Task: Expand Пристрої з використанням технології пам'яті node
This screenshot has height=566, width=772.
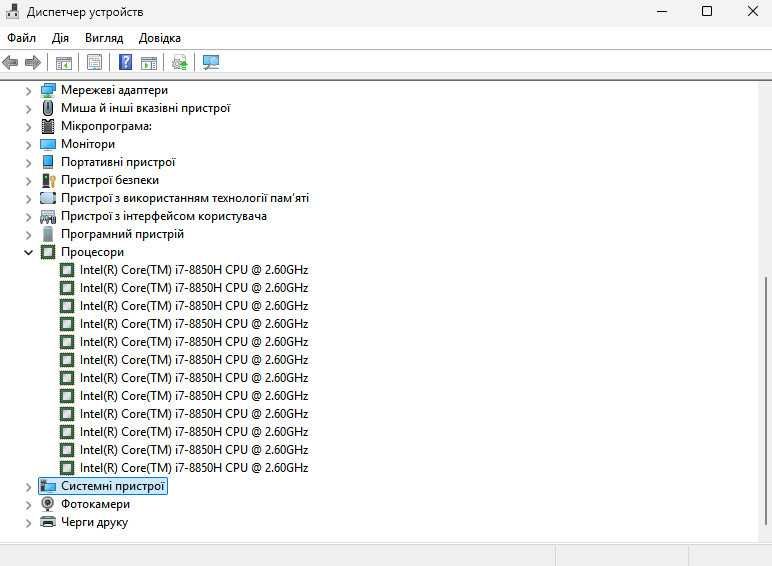Action: click(x=28, y=199)
